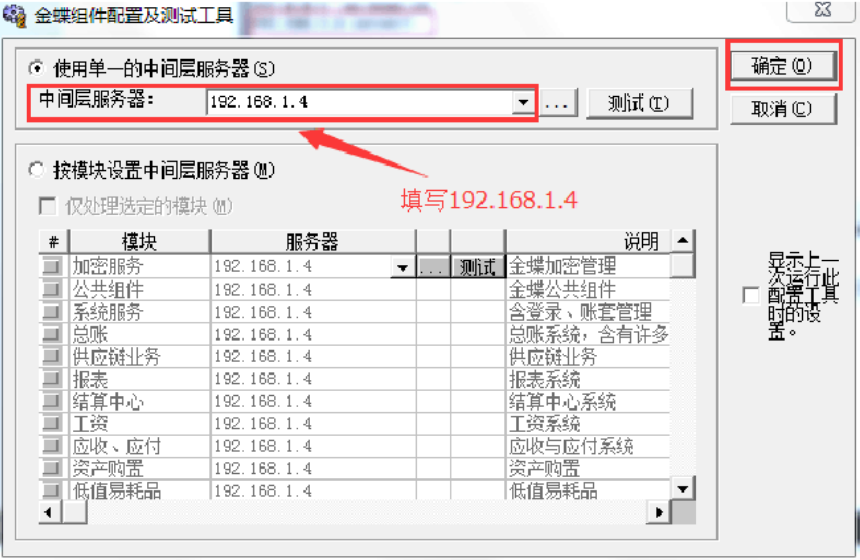The image size is (860, 560).
Task: Close the configuration tool window
Action: click(x=821, y=10)
